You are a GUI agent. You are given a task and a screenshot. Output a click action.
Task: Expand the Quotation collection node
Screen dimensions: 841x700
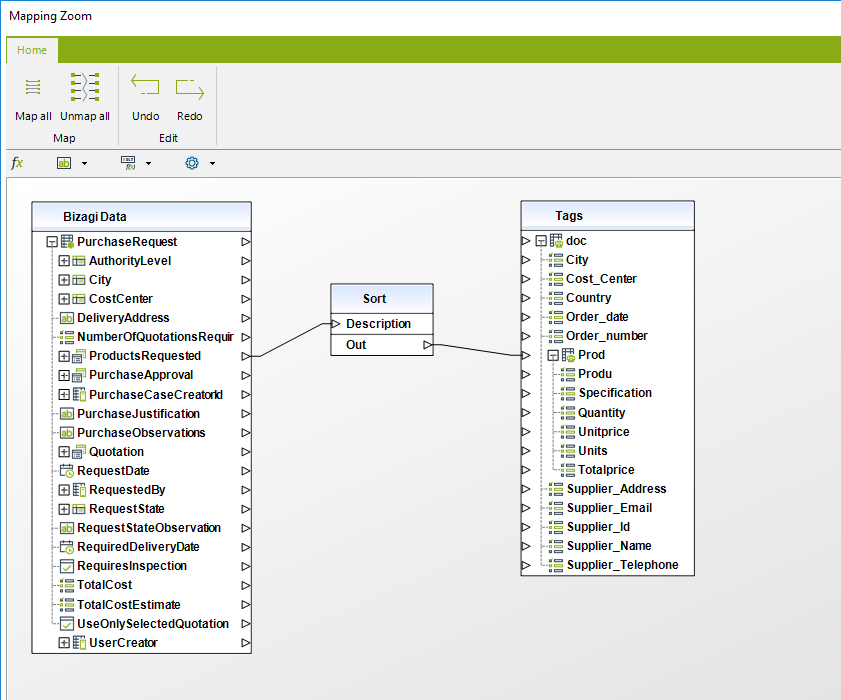(64, 452)
